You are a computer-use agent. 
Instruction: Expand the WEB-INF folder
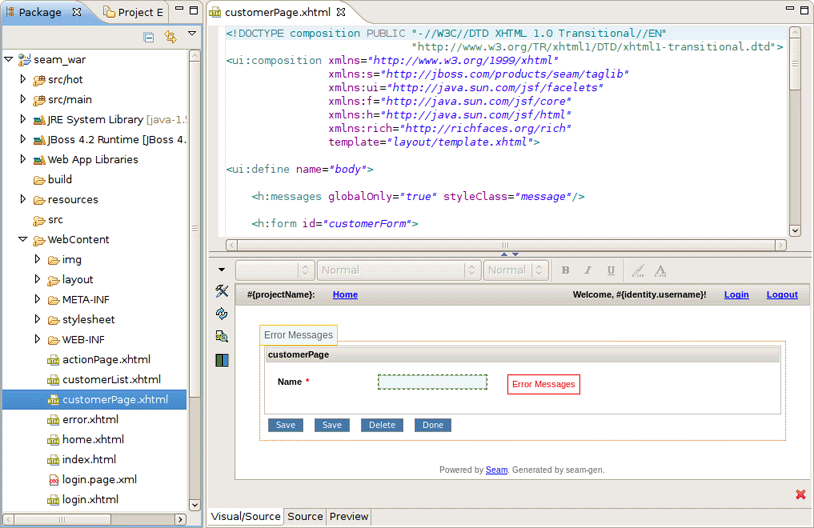(37, 339)
